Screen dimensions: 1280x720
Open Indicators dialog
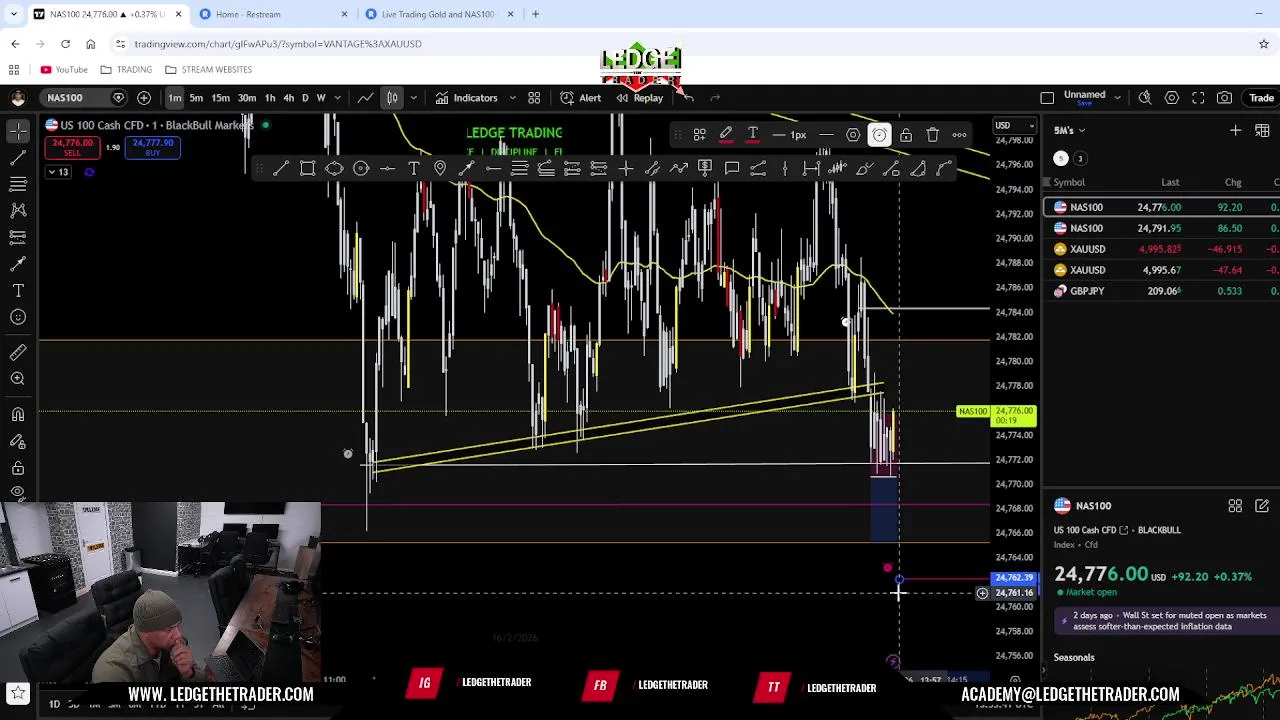(465, 98)
